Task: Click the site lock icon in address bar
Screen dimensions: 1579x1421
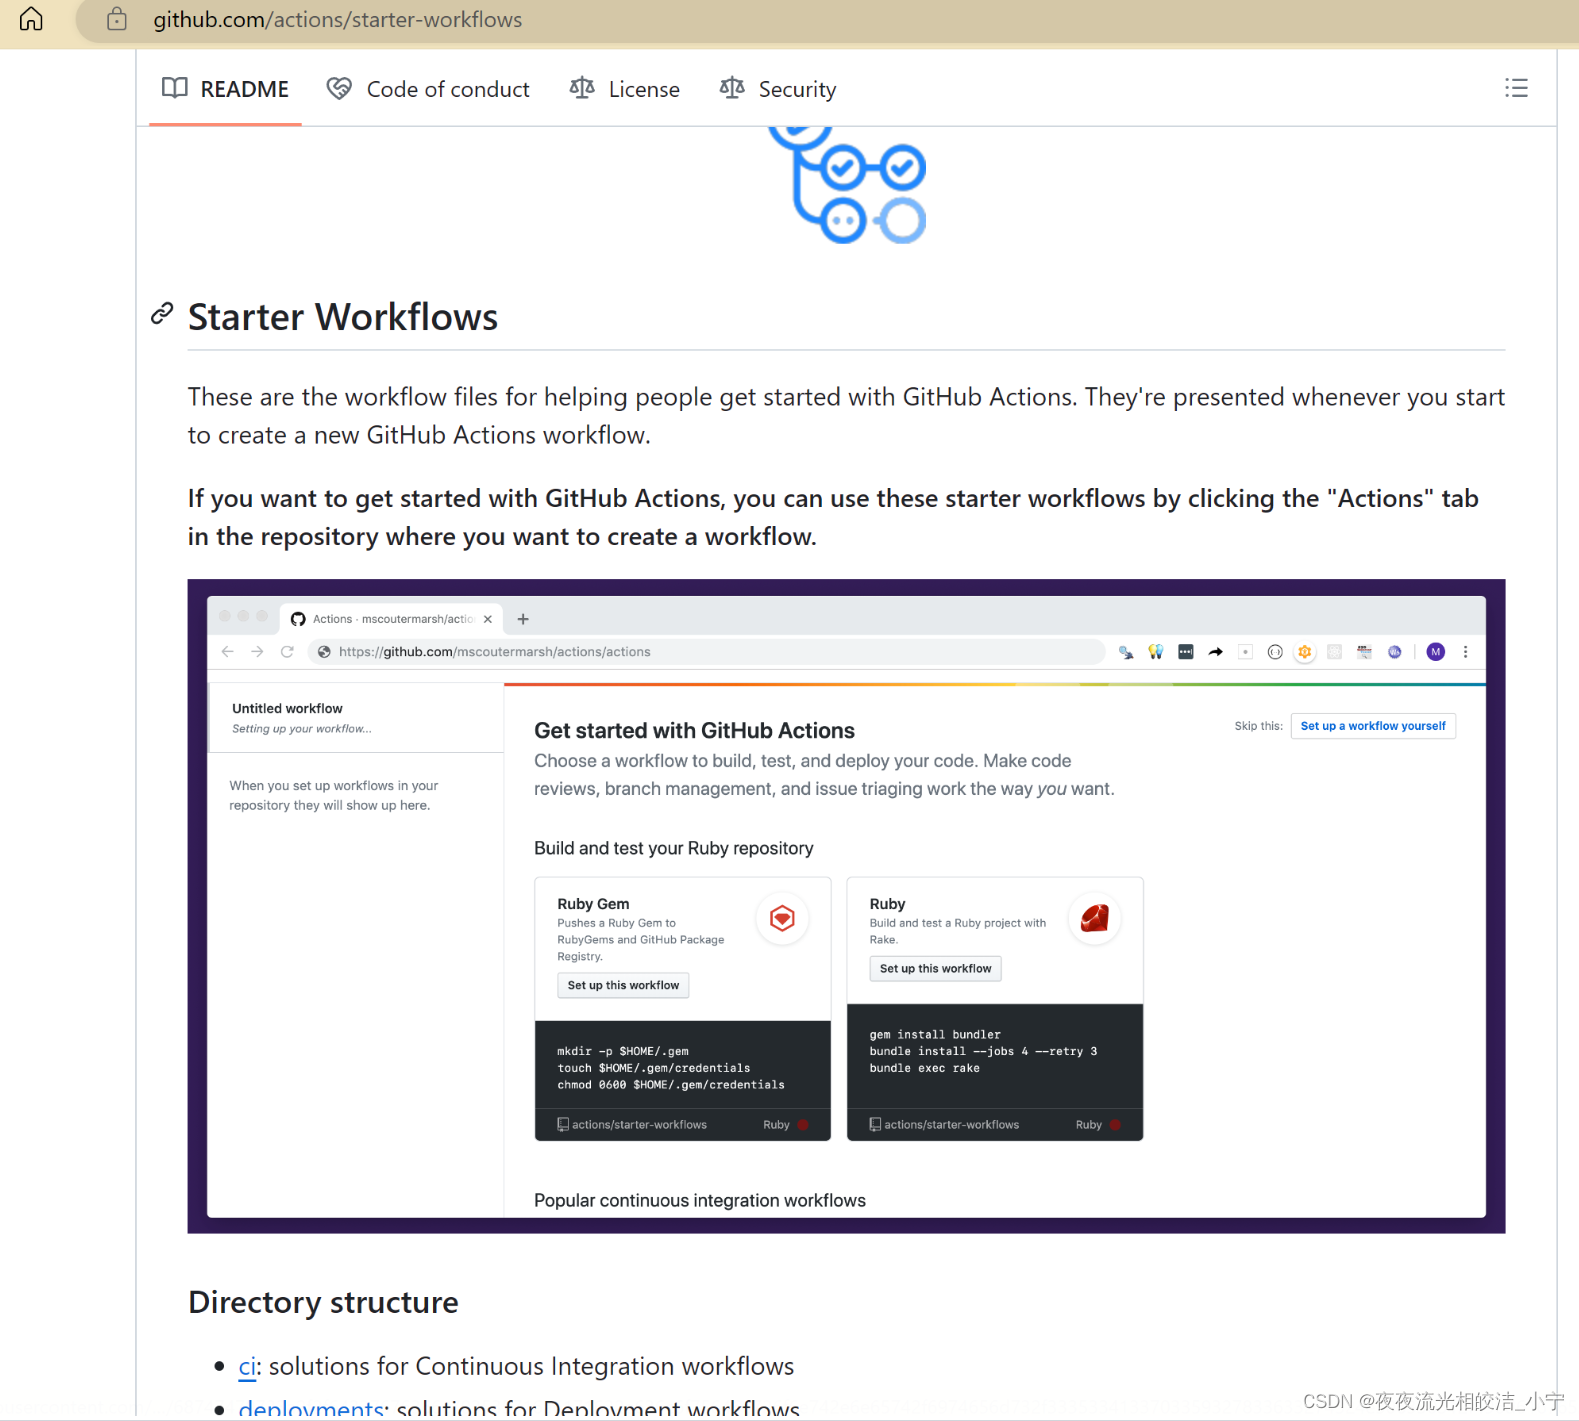Action: point(117,19)
